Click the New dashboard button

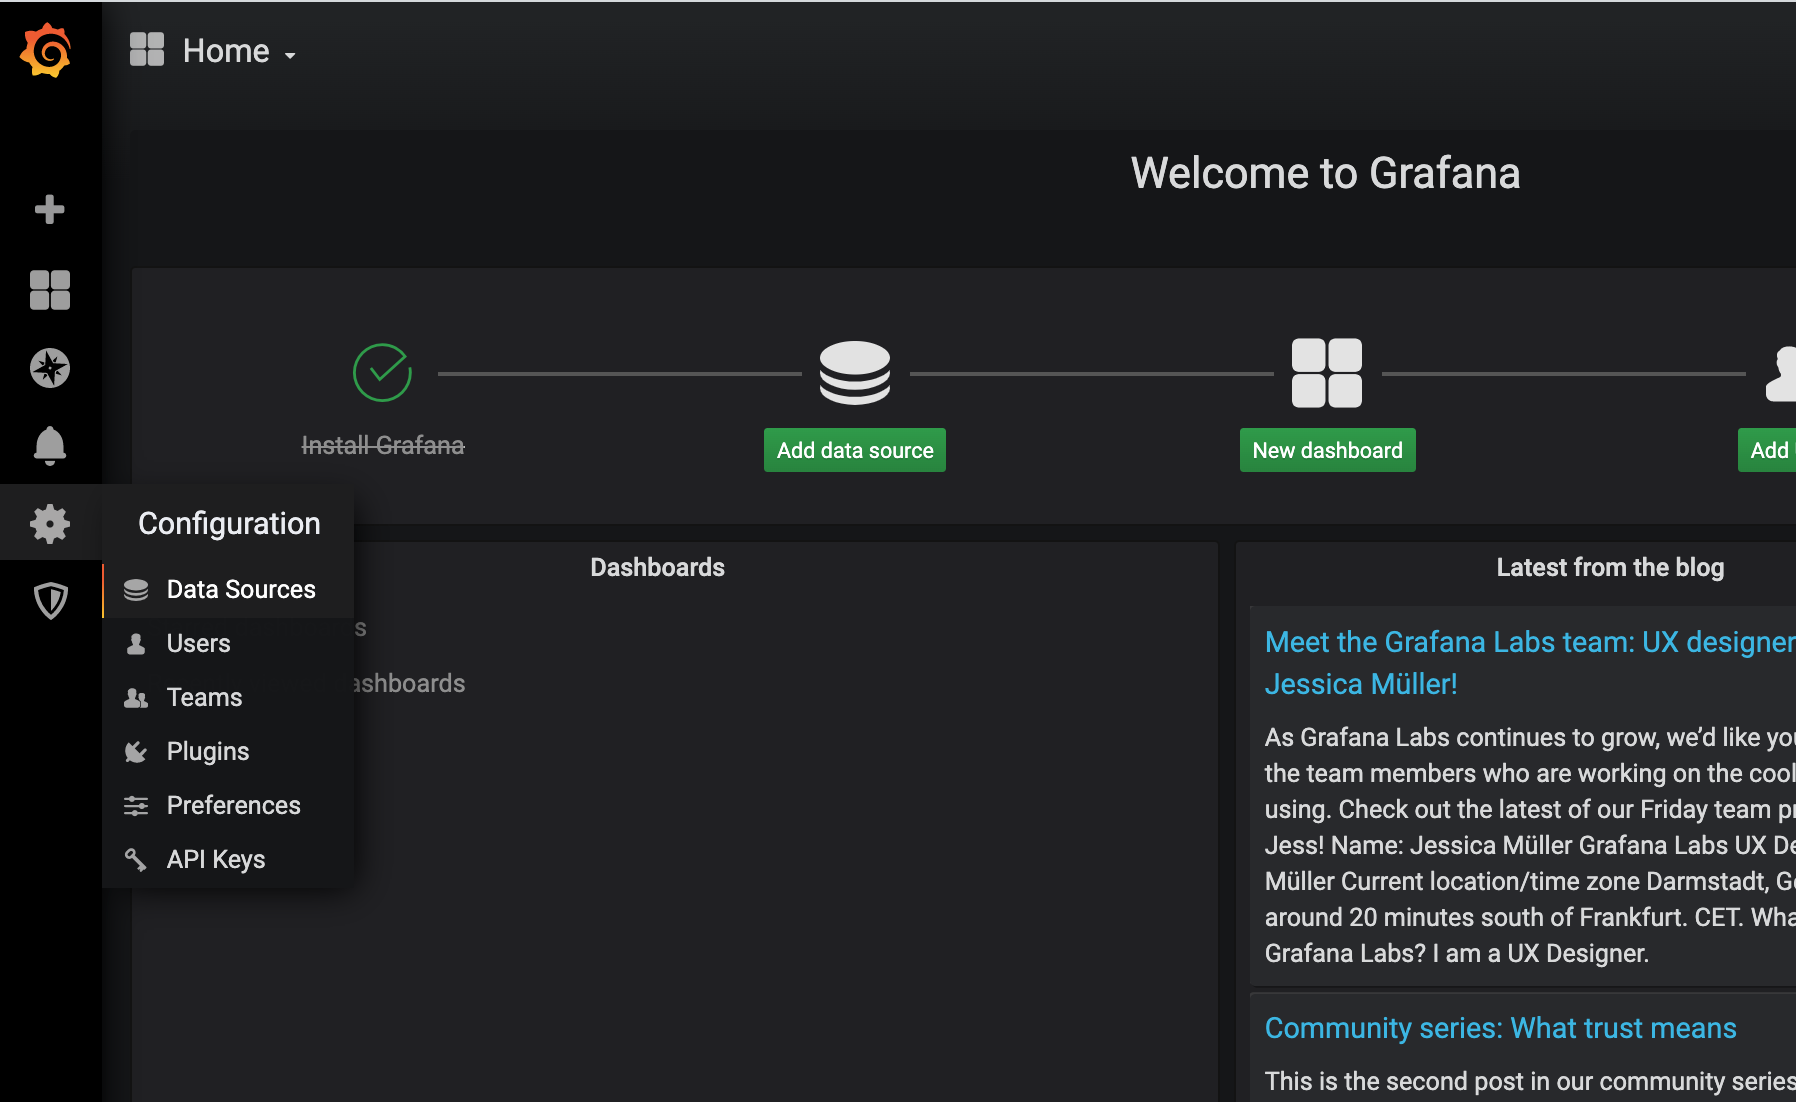pyautogui.click(x=1328, y=450)
